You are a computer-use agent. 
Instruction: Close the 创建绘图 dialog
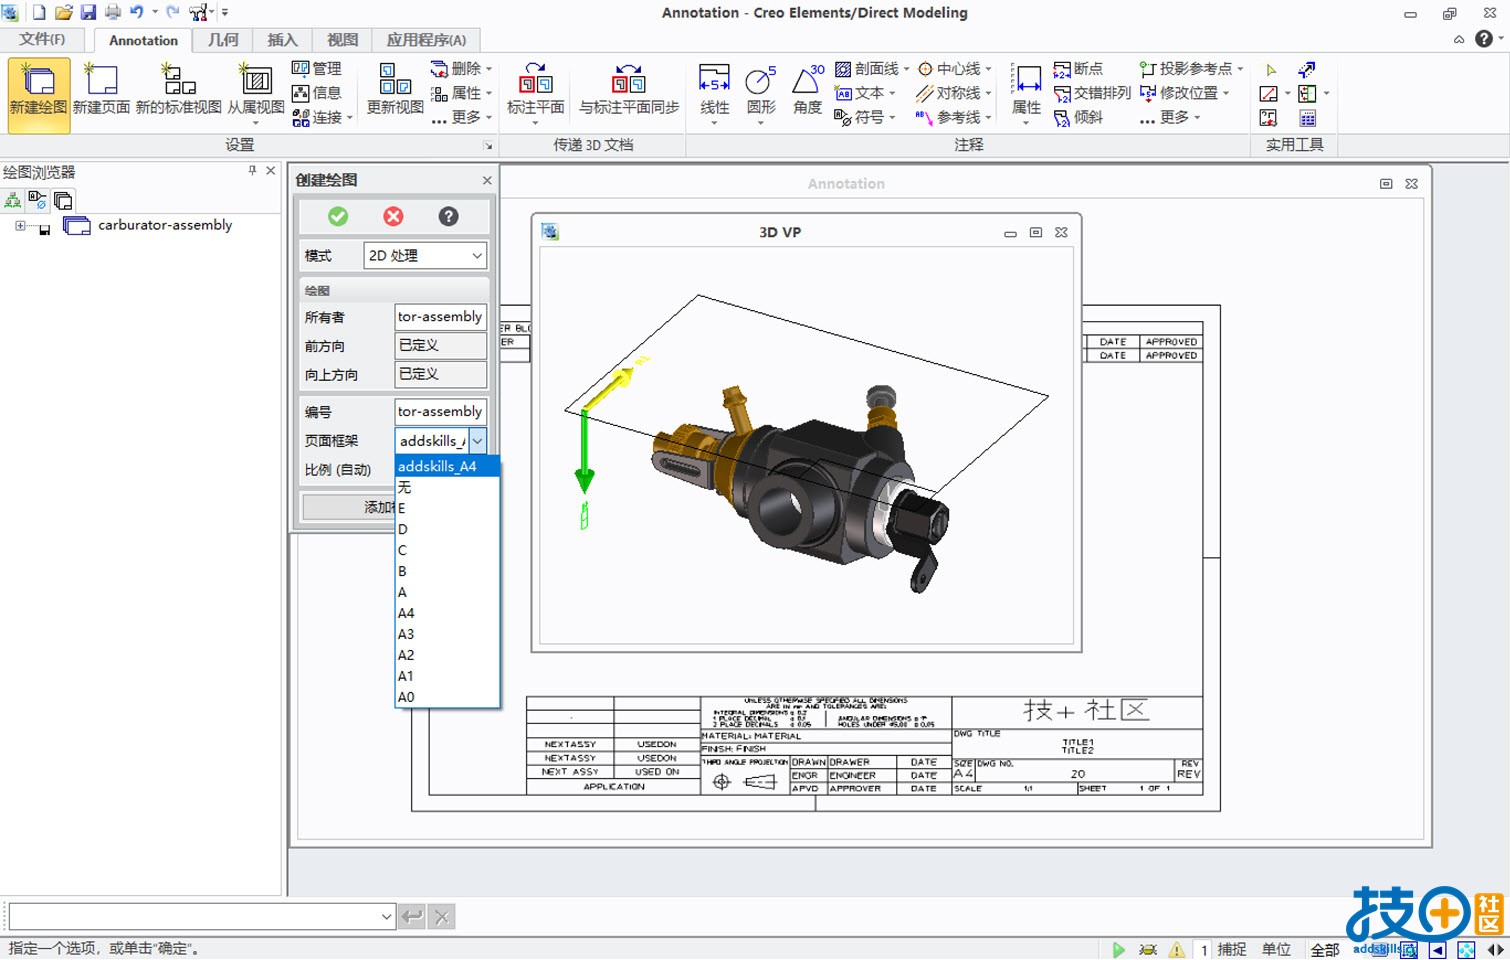coord(487,180)
